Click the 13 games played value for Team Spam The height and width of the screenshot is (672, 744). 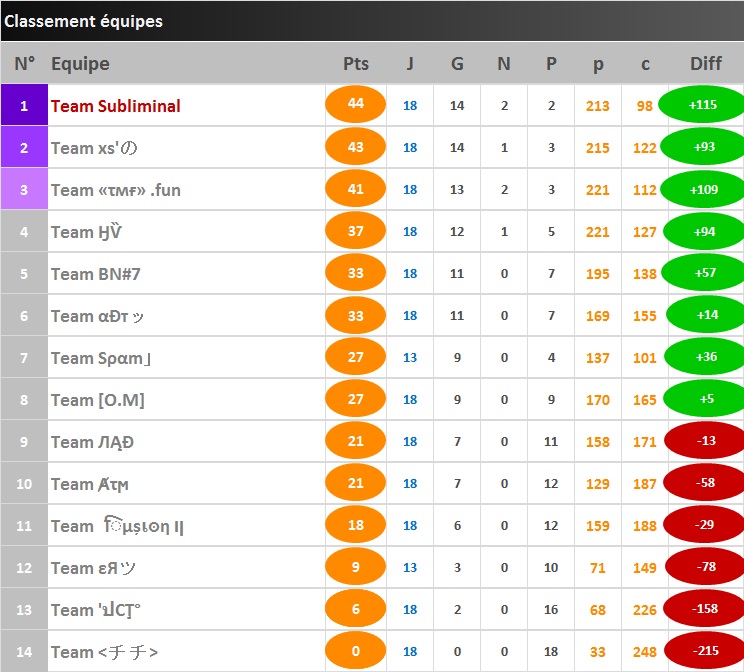point(410,358)
